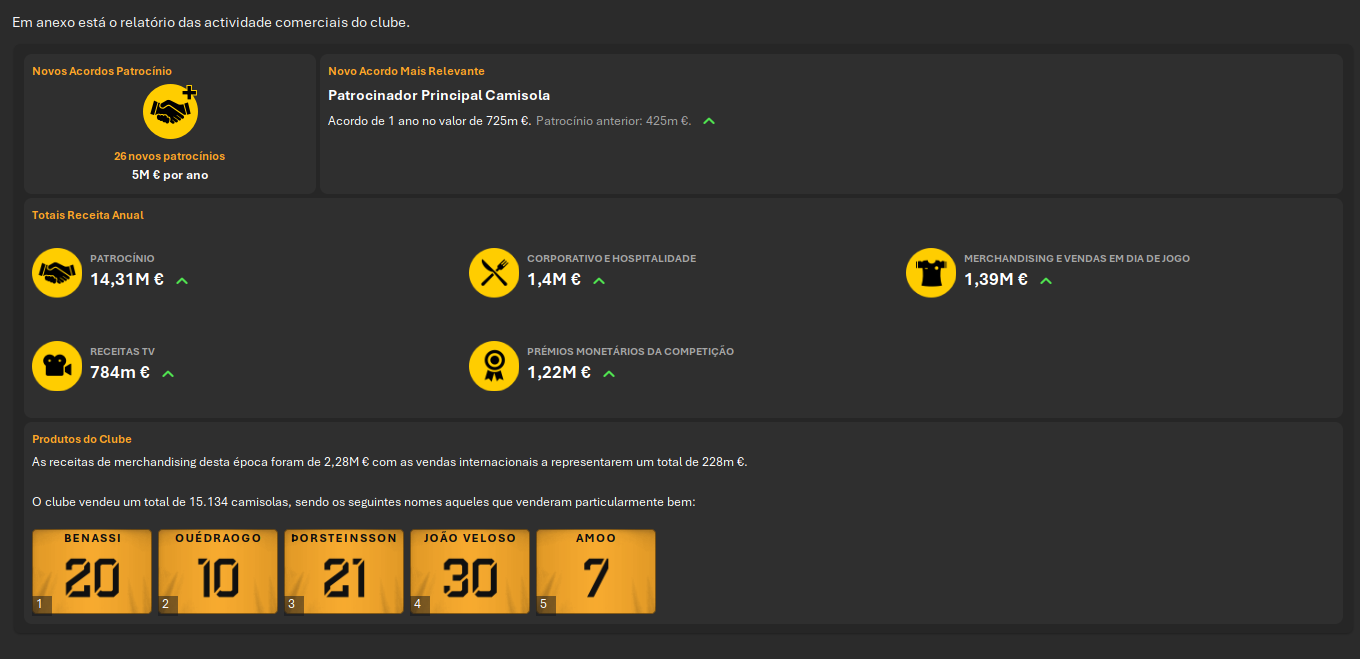Click green up arrow beside 1,22M €
Image resolution: width=1360 pixels, height=659 pixels.
point(609,374)
